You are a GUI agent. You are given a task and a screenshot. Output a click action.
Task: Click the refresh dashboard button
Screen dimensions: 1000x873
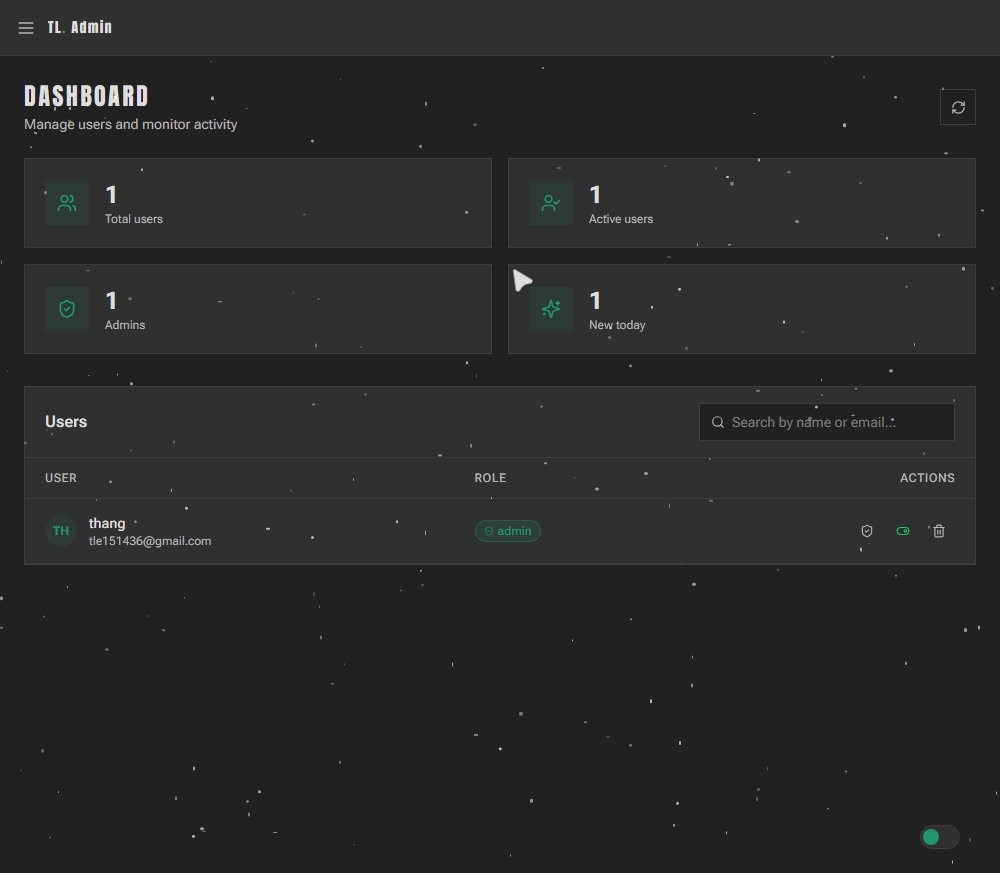(957, 107)
